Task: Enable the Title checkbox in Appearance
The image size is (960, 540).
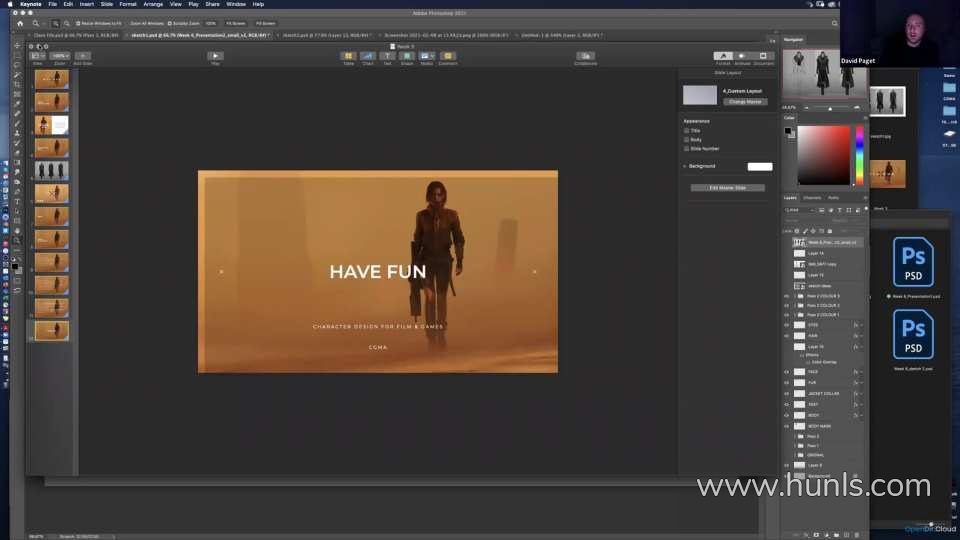Action: [686, 130]
